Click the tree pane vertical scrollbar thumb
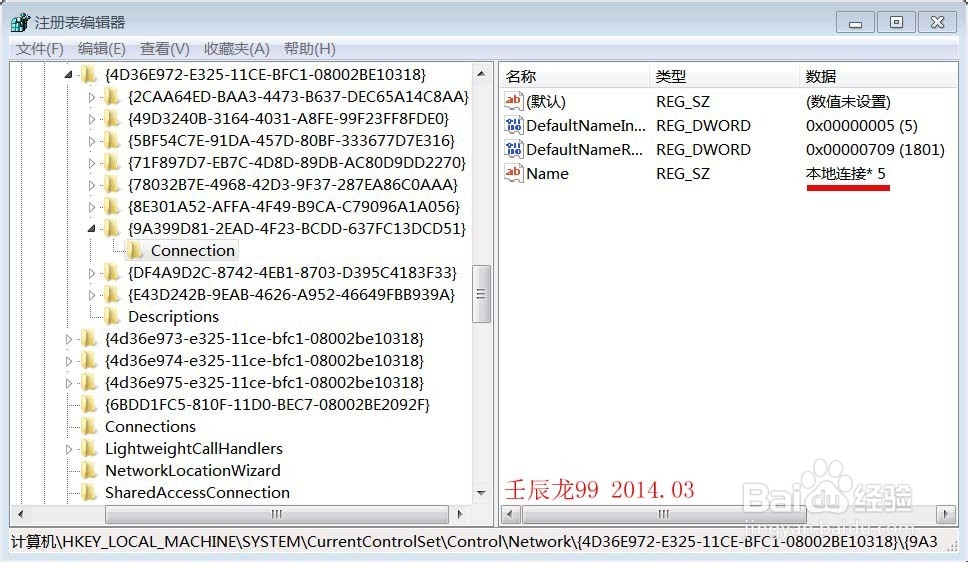The image size is (968, 562). (482, 294)
